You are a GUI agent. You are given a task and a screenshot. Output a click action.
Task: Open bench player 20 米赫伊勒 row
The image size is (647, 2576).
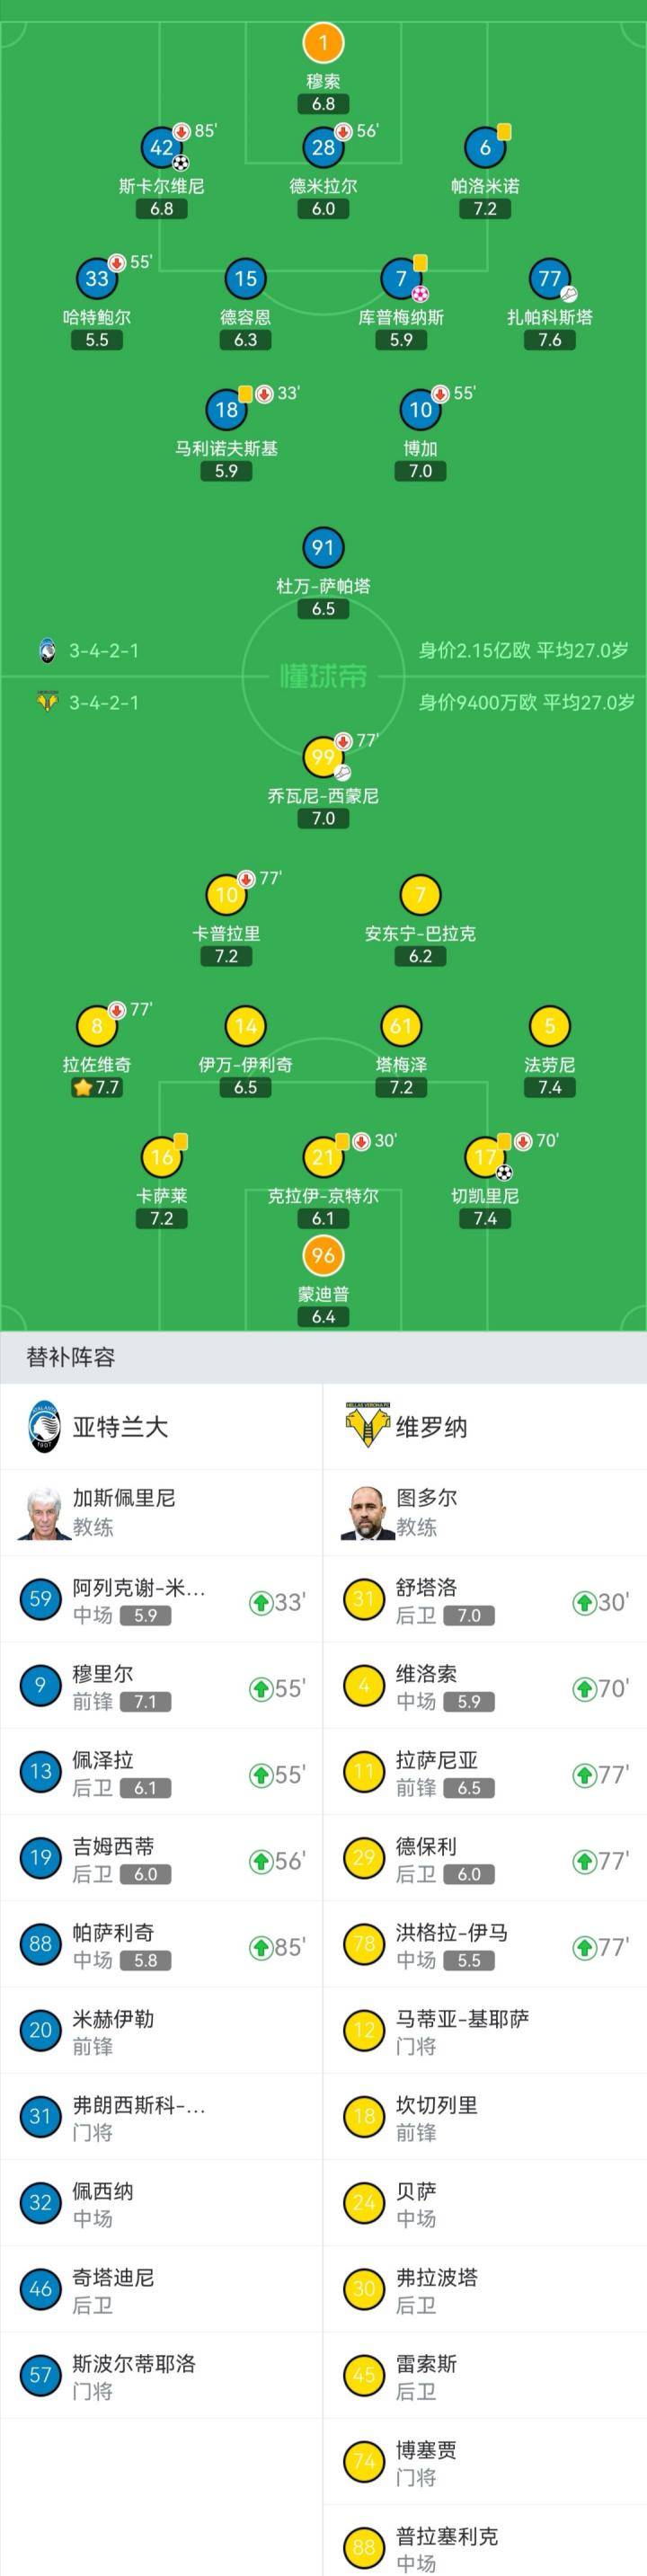162,2031
